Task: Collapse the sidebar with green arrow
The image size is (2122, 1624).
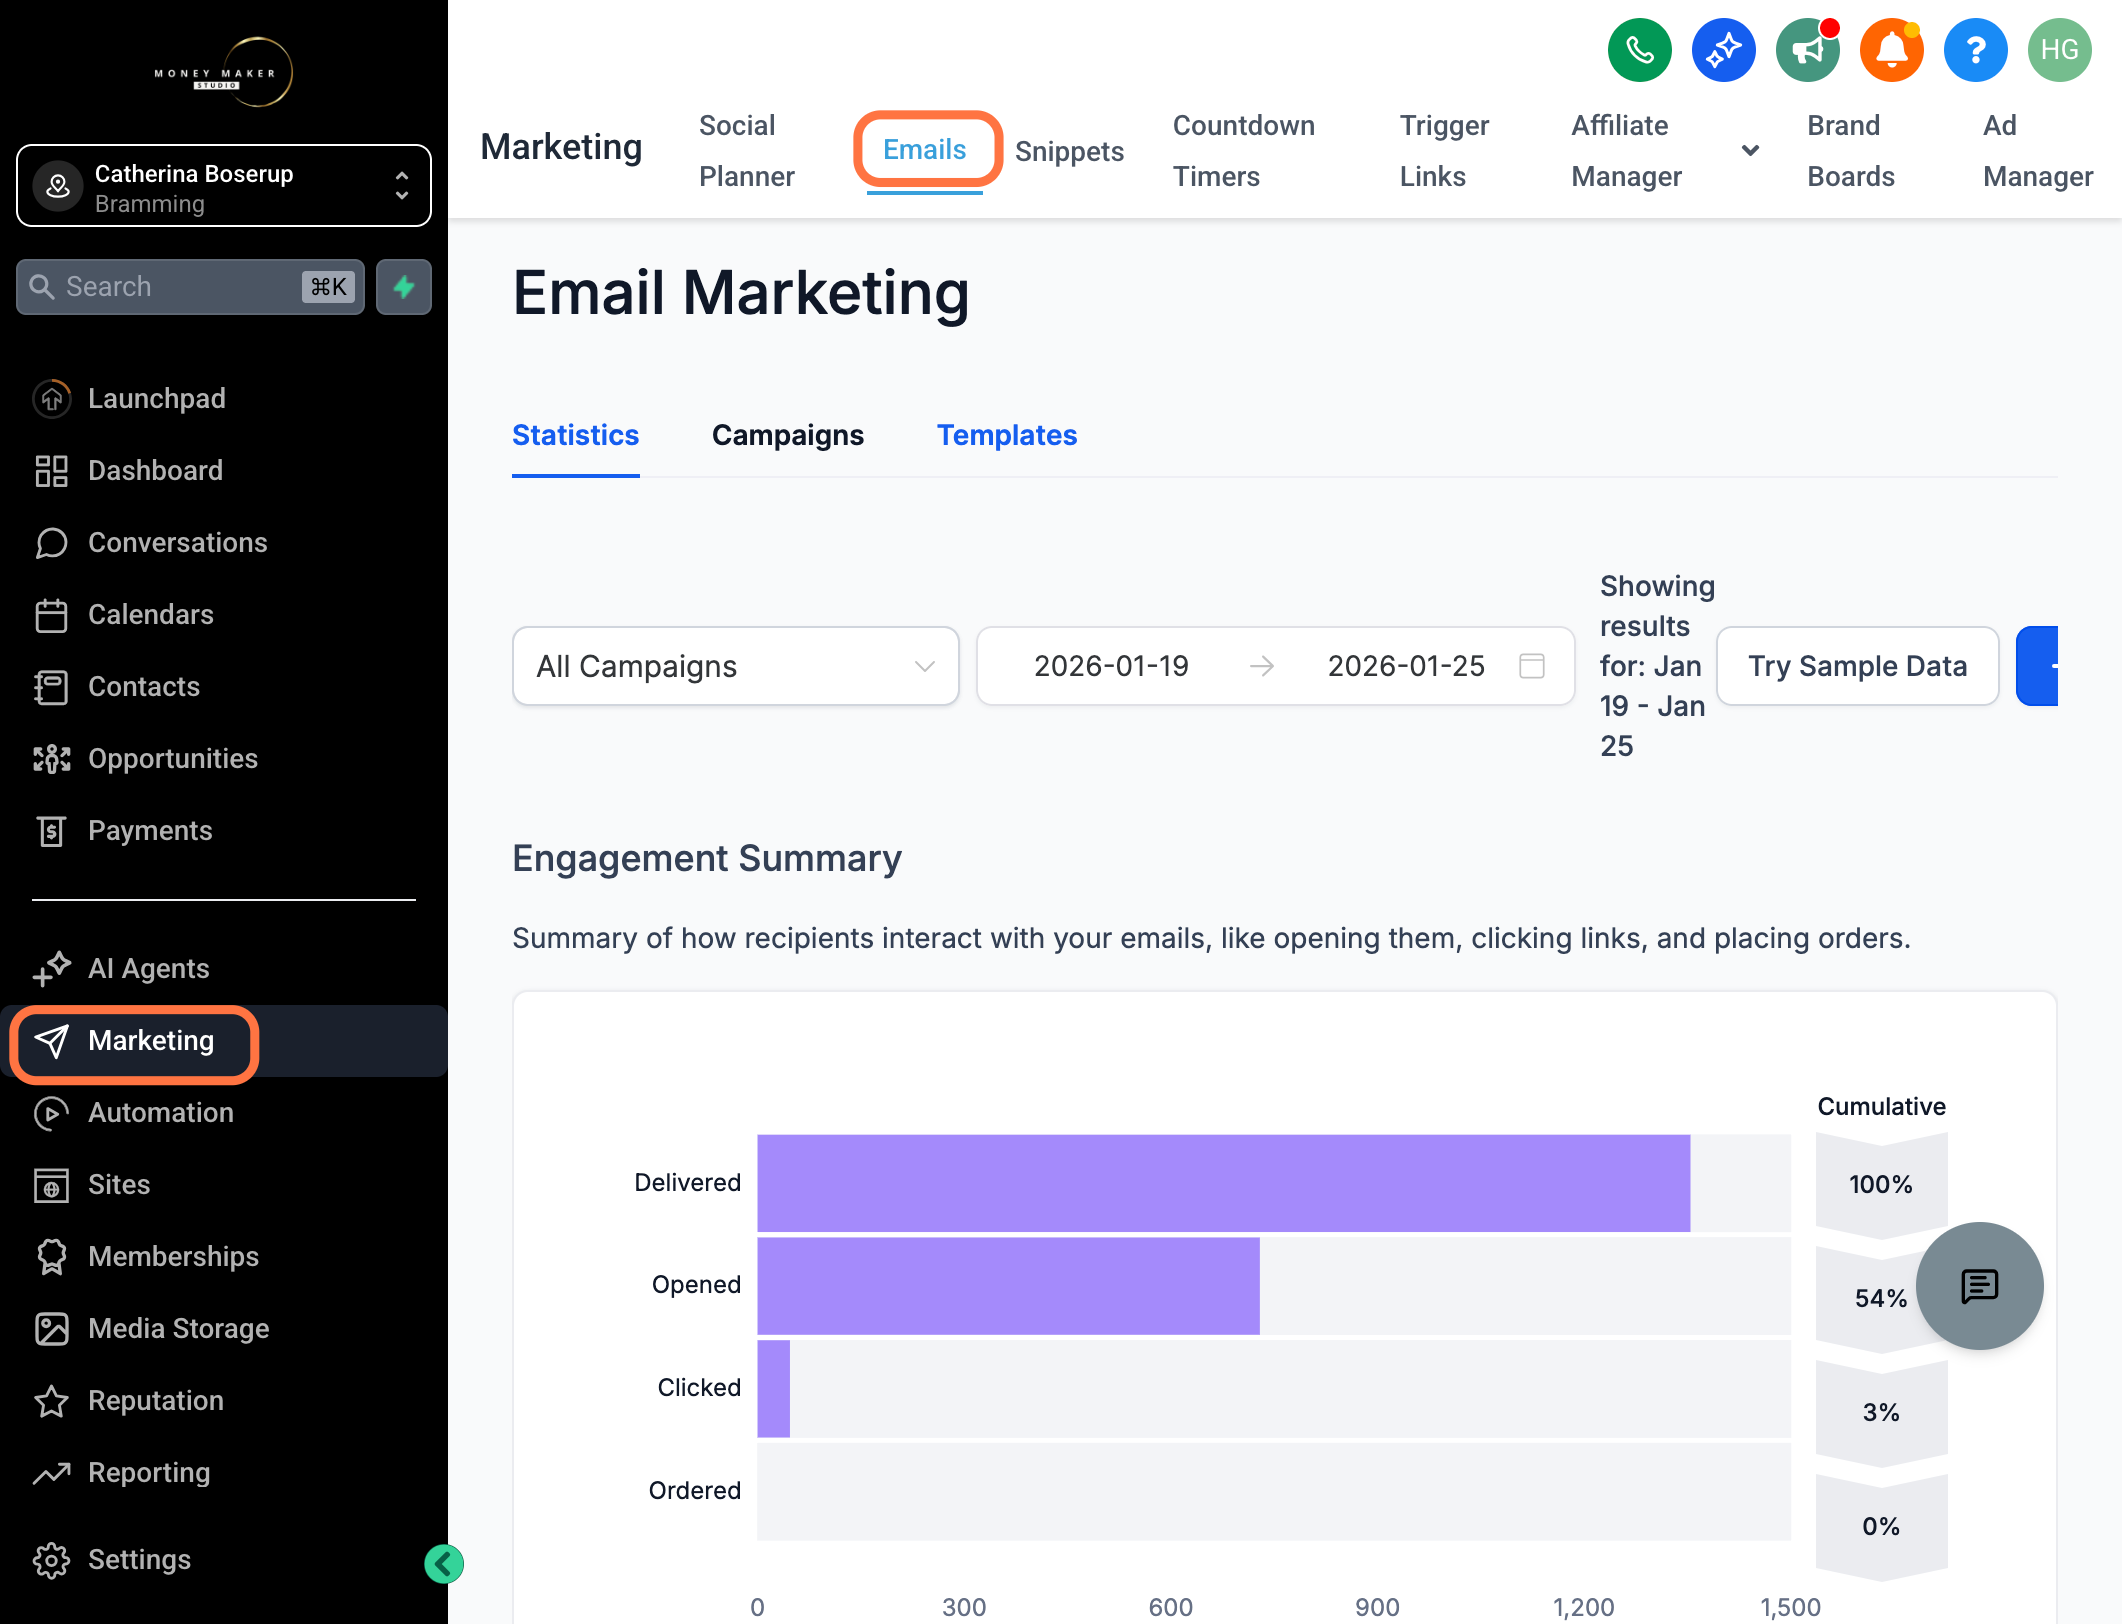Action: (444, 1564)
